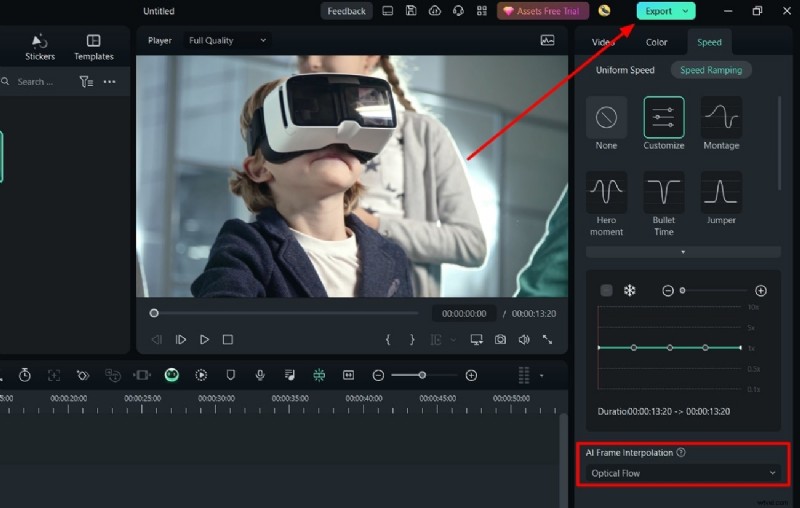
Task: Open the Video tab
Action: coord(603,42)
